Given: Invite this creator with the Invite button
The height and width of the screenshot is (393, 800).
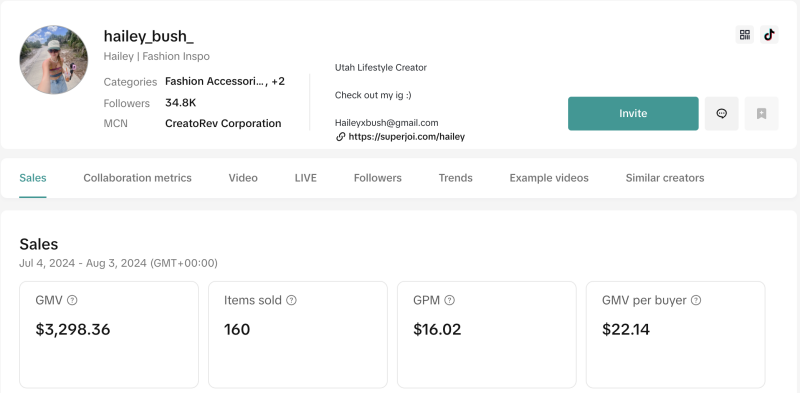Looking at the screenshot, I should coord(633,113).
